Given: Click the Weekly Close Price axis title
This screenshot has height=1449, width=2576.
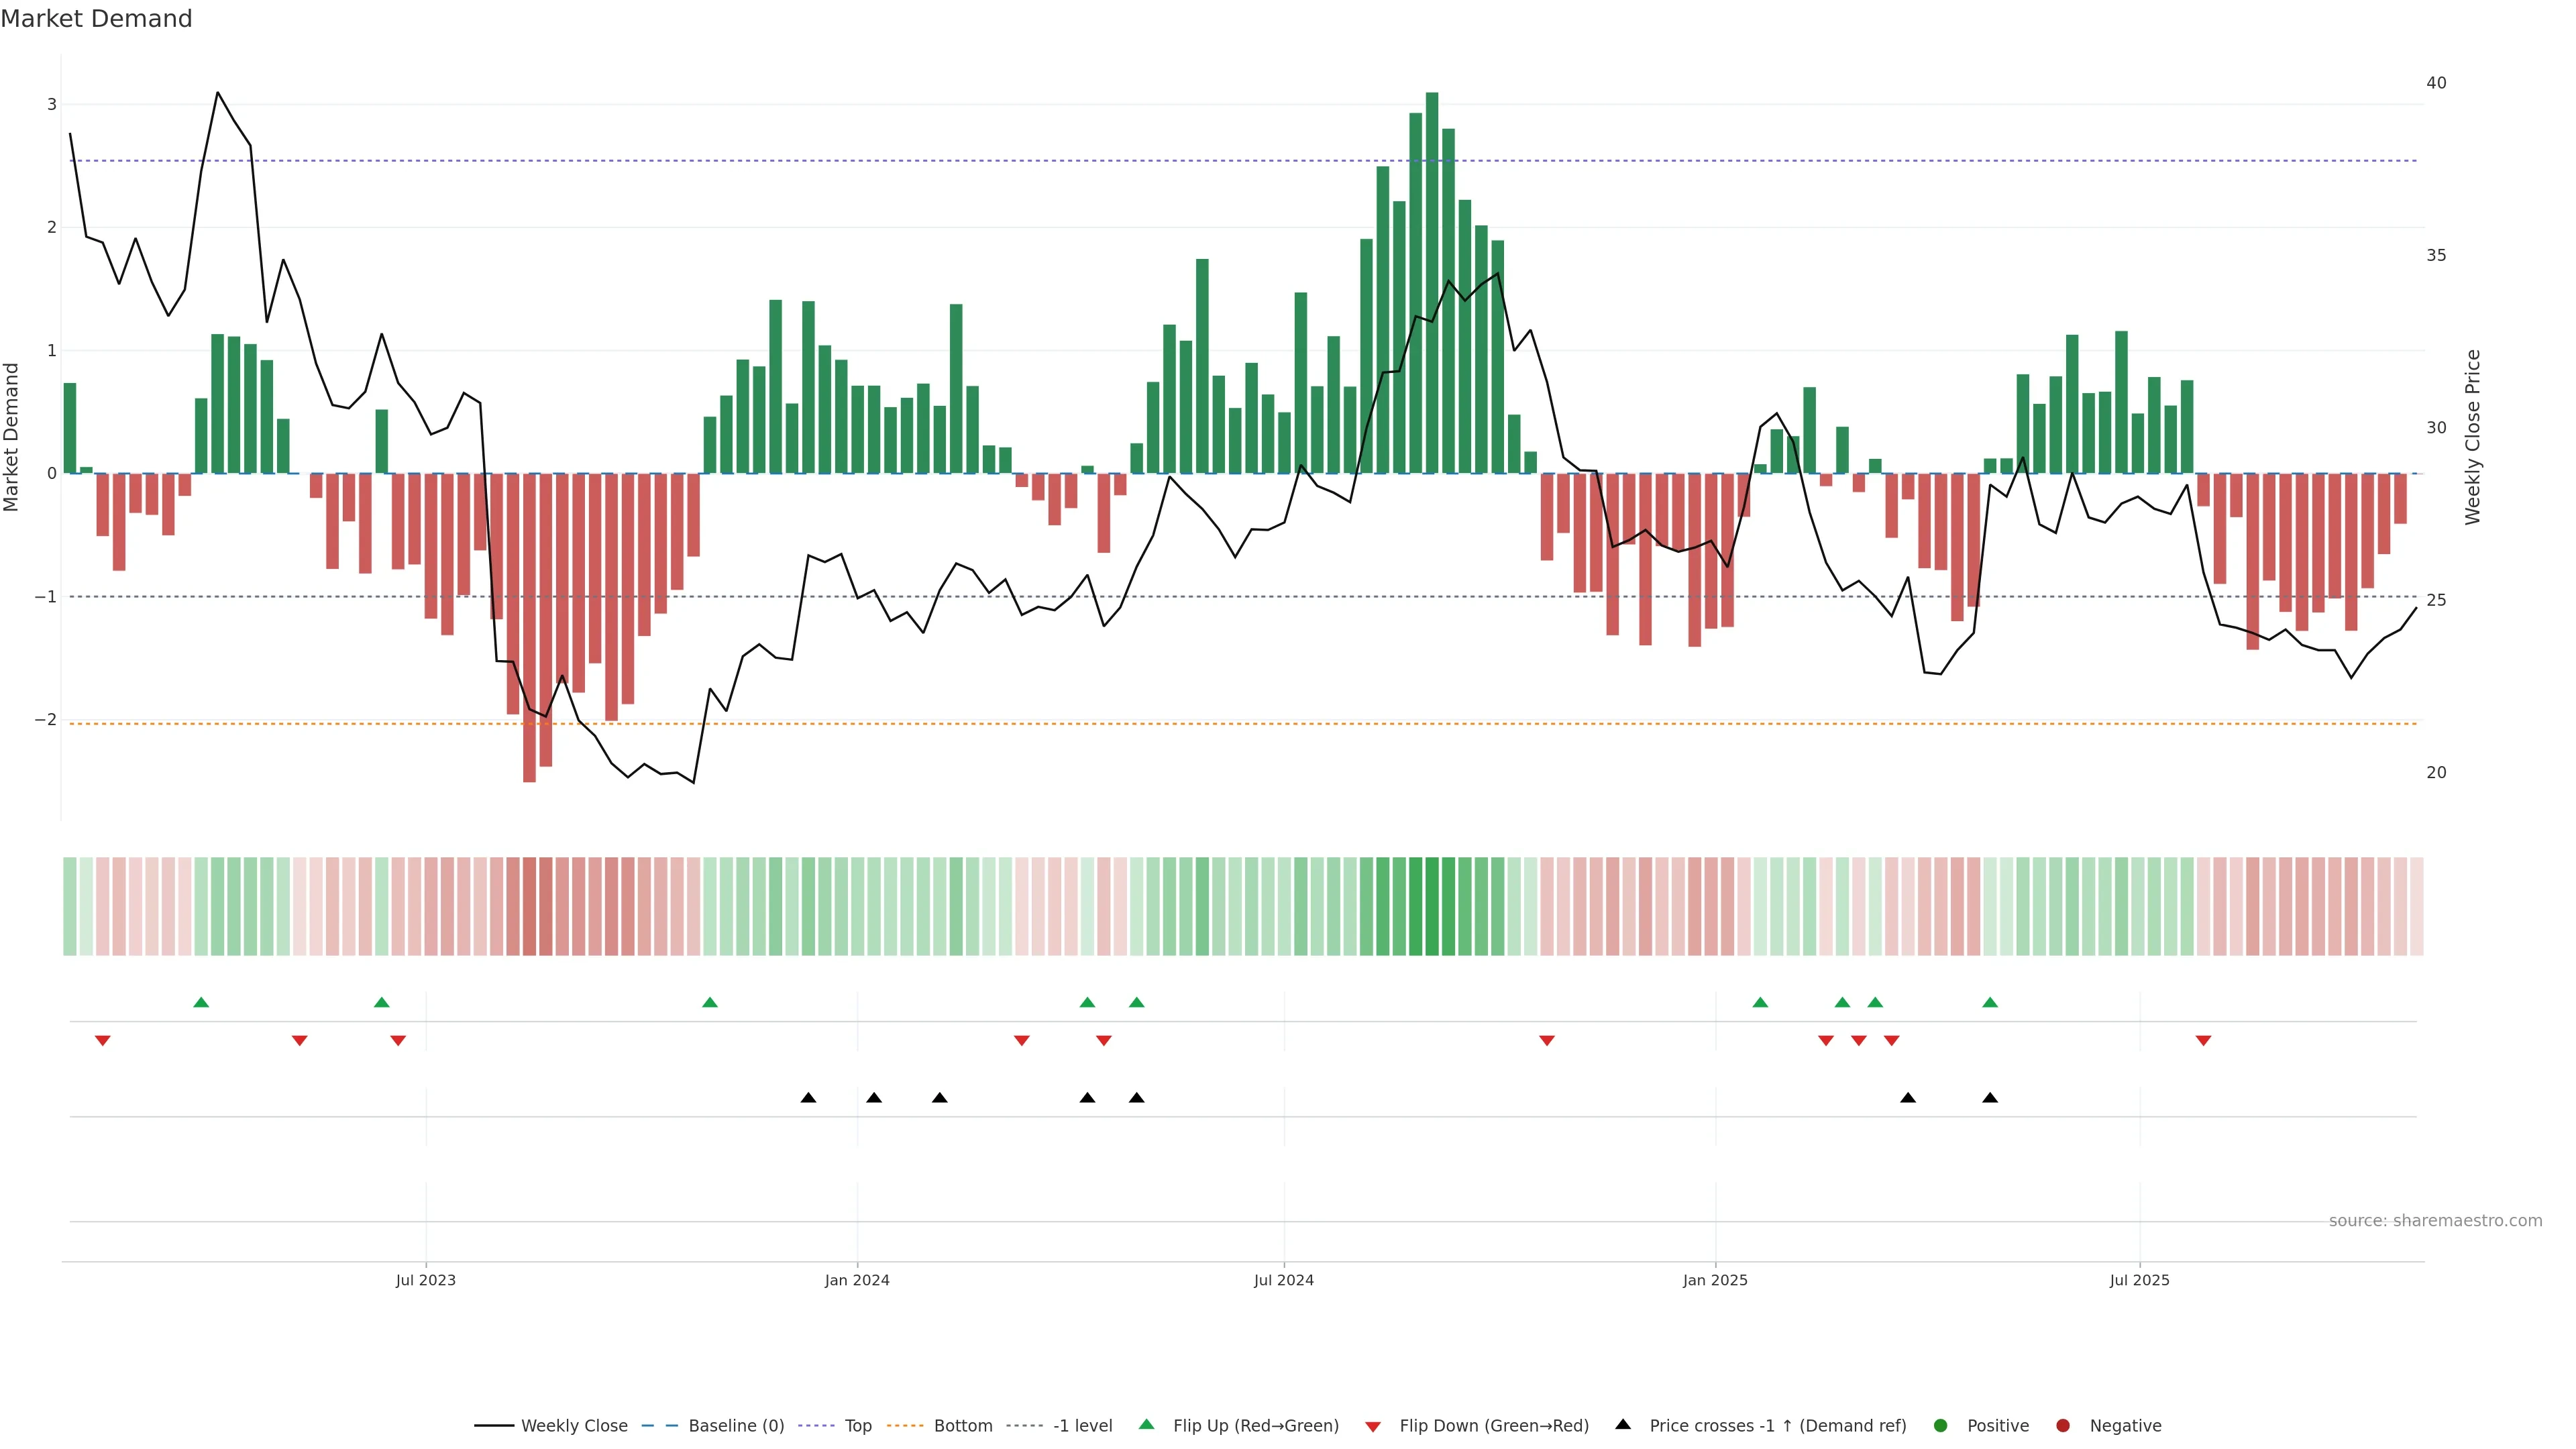Looking at the screenshot, I should tap(2473, 437).
